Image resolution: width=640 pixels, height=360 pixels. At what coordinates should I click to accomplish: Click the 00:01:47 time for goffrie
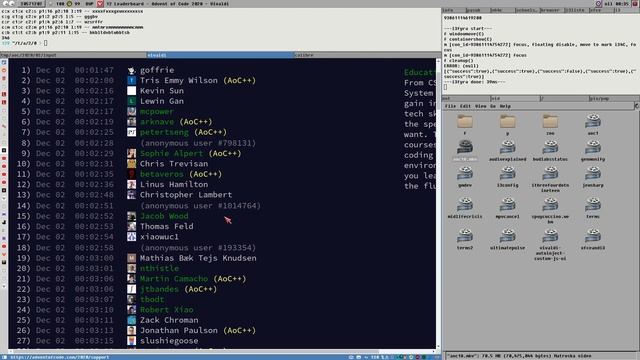click(94, 70)
